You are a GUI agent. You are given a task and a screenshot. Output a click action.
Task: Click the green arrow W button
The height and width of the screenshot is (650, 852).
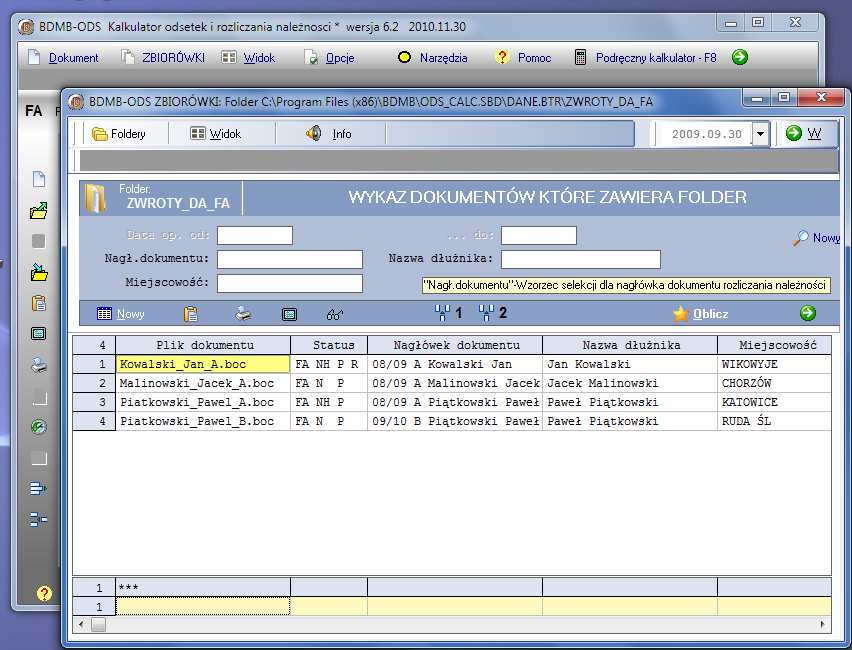coord(804,133)
